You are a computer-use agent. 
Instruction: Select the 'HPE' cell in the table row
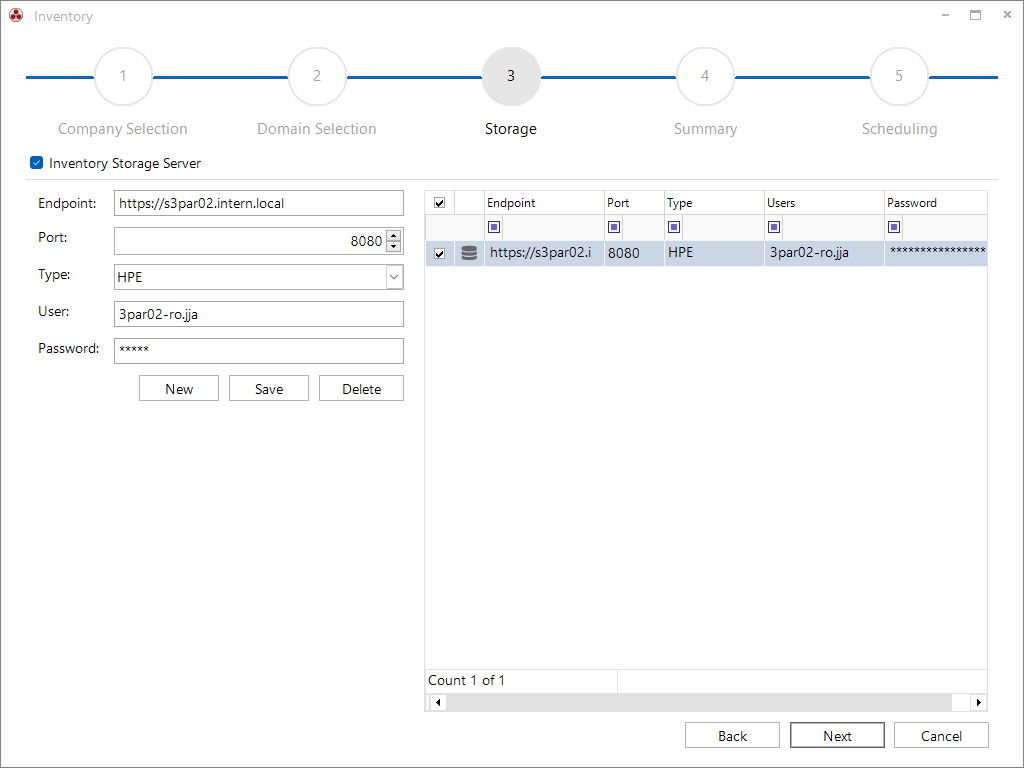(x=714, y=253)
